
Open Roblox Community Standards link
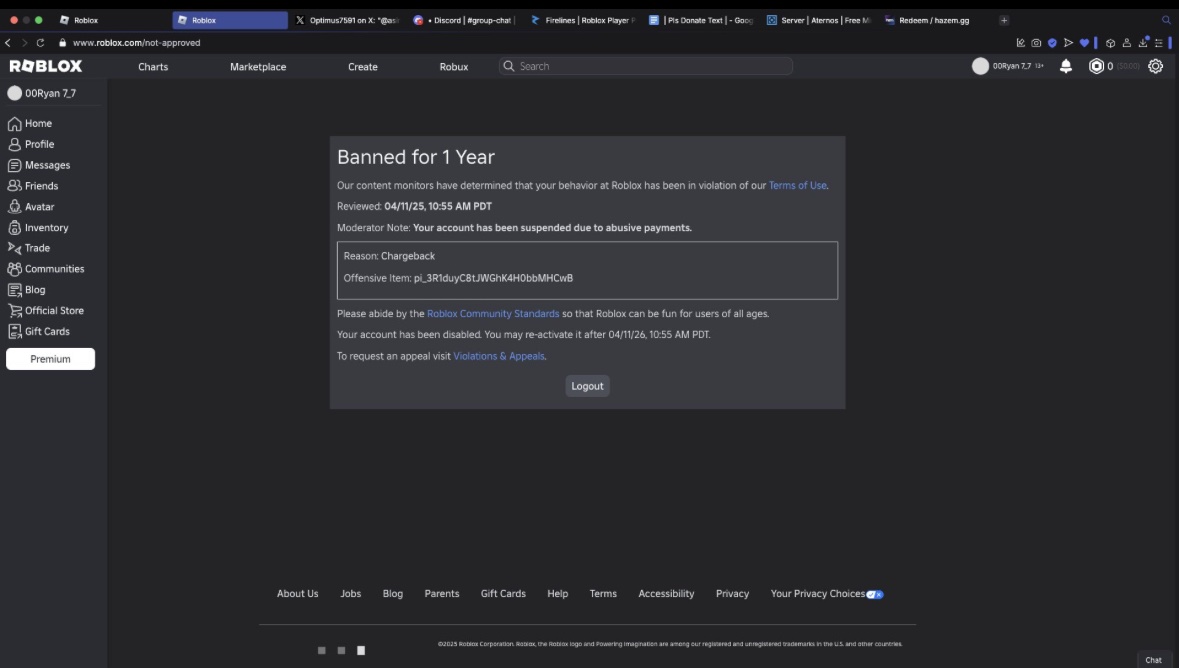click(x=493, y=314)
